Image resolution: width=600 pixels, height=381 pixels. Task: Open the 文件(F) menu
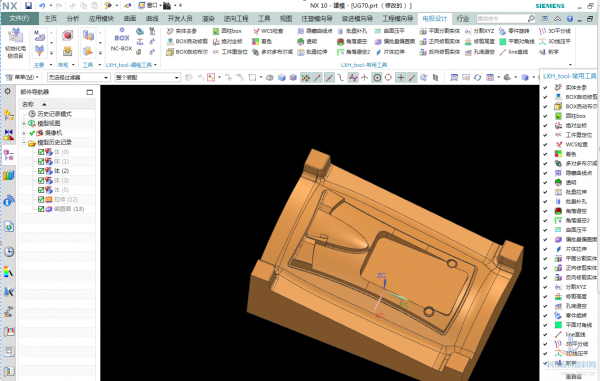(20, 18)
